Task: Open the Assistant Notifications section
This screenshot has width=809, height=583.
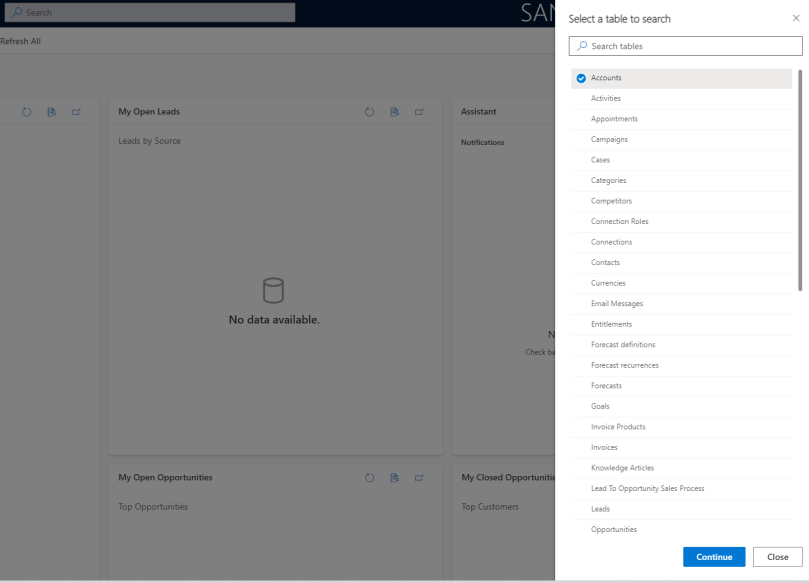Action: coord(483,142)
